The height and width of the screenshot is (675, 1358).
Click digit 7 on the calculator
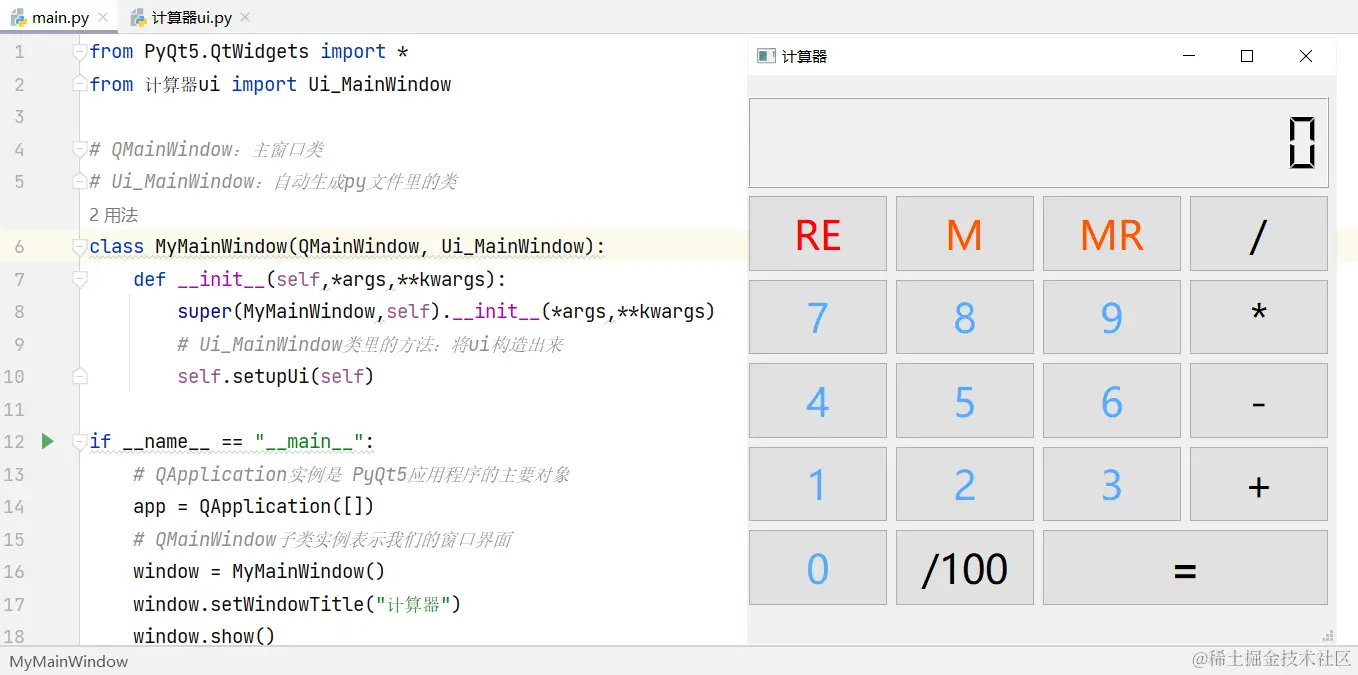(x=817, y=317)
